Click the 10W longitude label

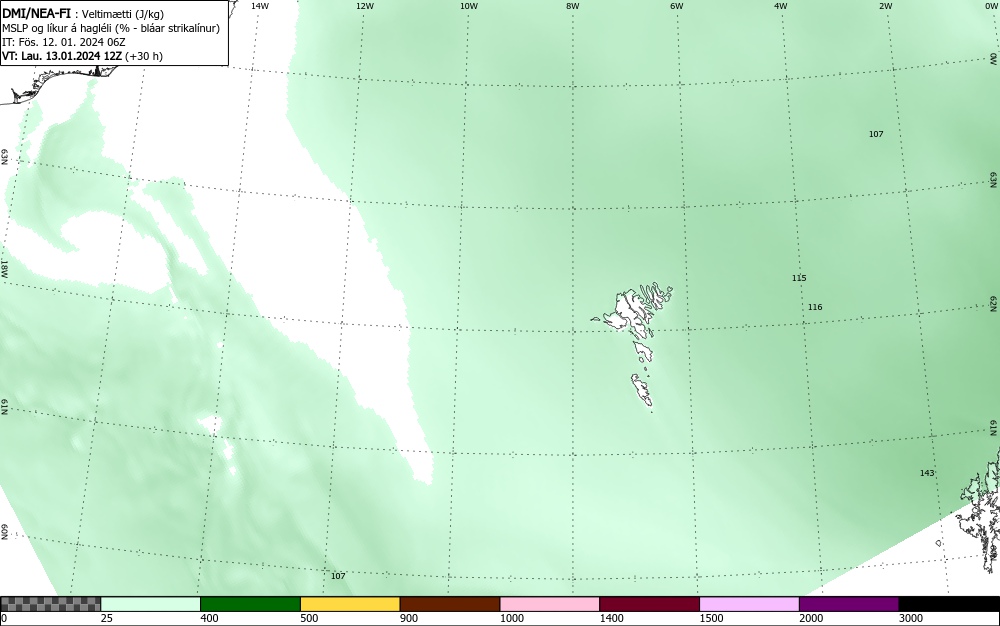coord(469,6)
